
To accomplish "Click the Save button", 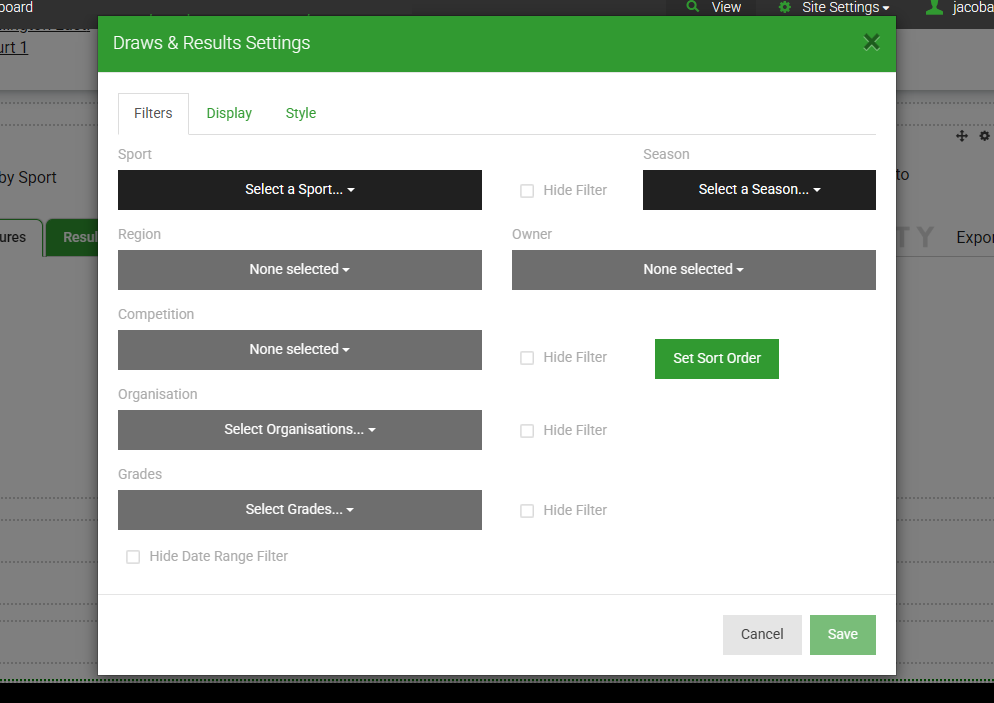I will [843, 635].
